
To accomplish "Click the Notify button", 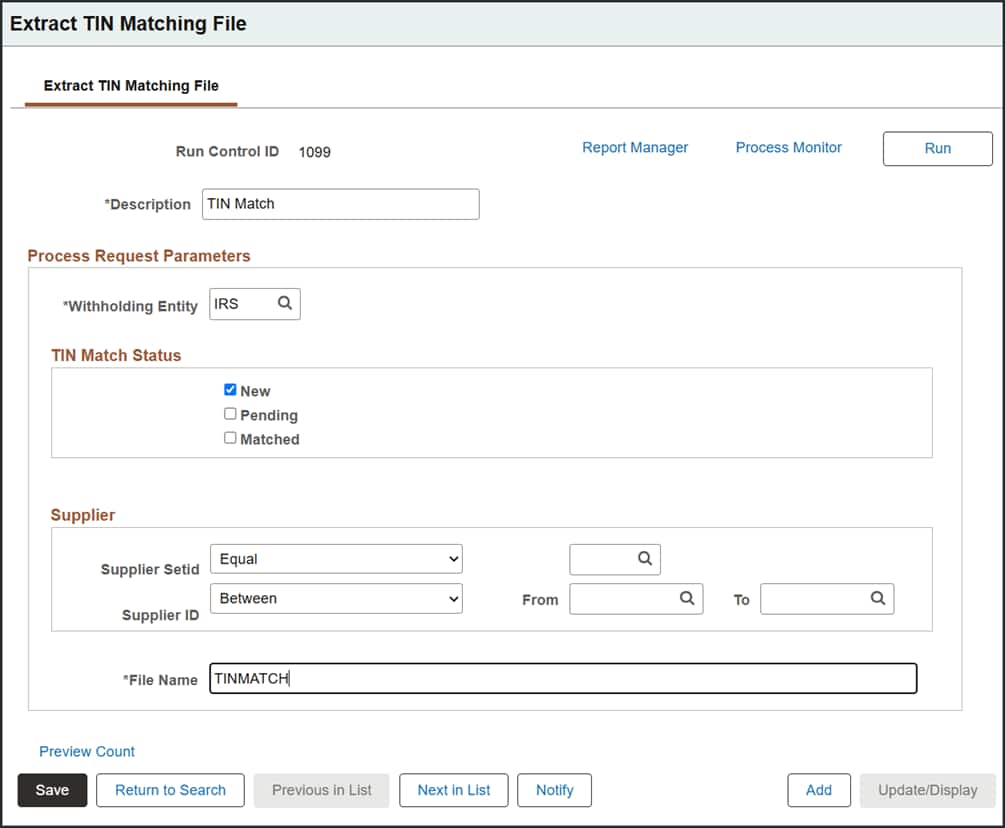I will (x=554, y=790).
